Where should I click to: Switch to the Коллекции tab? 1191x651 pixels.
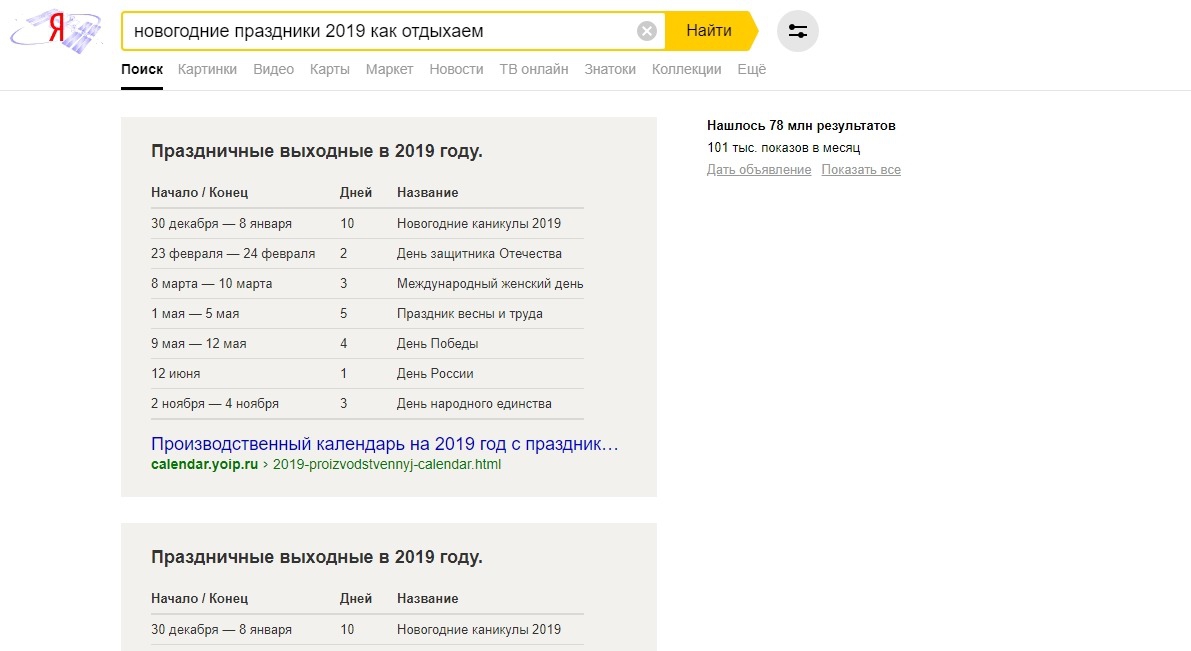[686, 69]
